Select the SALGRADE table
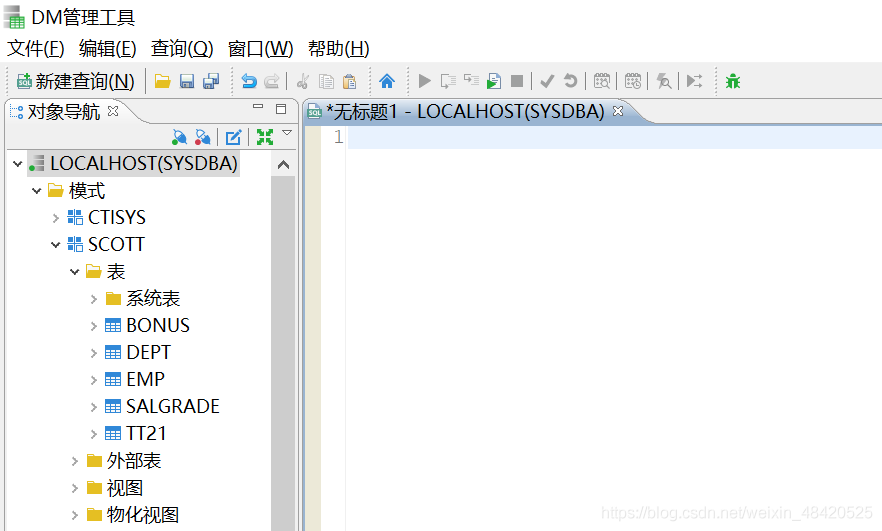This screenshot has height=531, width=882. pyautogui.click(x=163, y=407)
